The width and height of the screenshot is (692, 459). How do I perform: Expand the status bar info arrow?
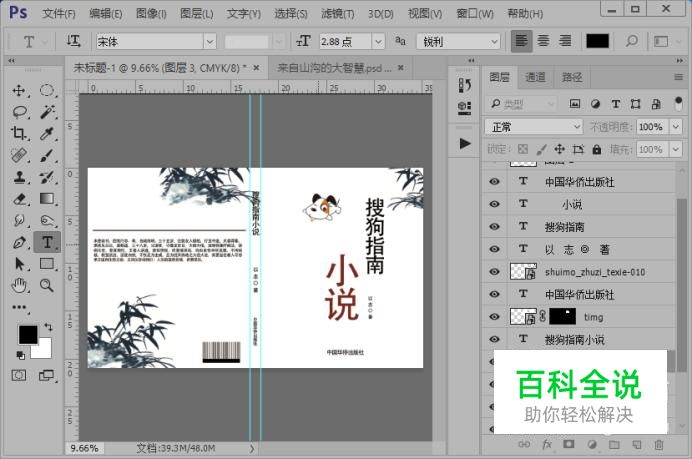click(252, 448)
